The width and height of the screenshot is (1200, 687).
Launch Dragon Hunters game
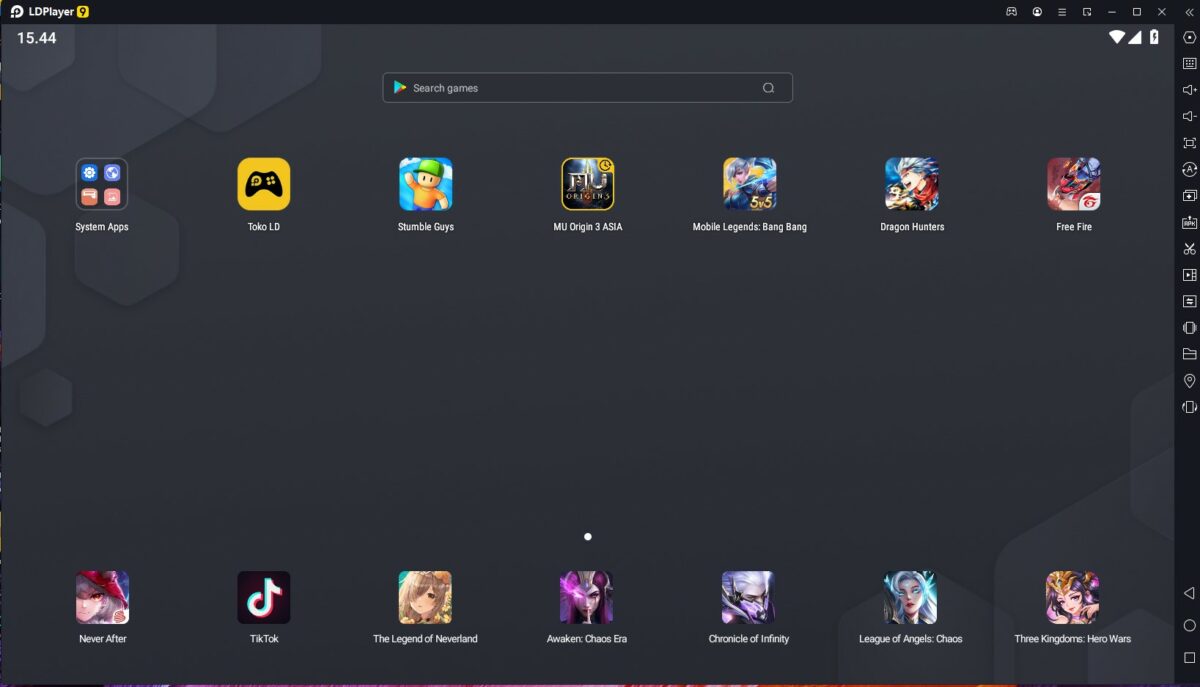tap(912, 184)
